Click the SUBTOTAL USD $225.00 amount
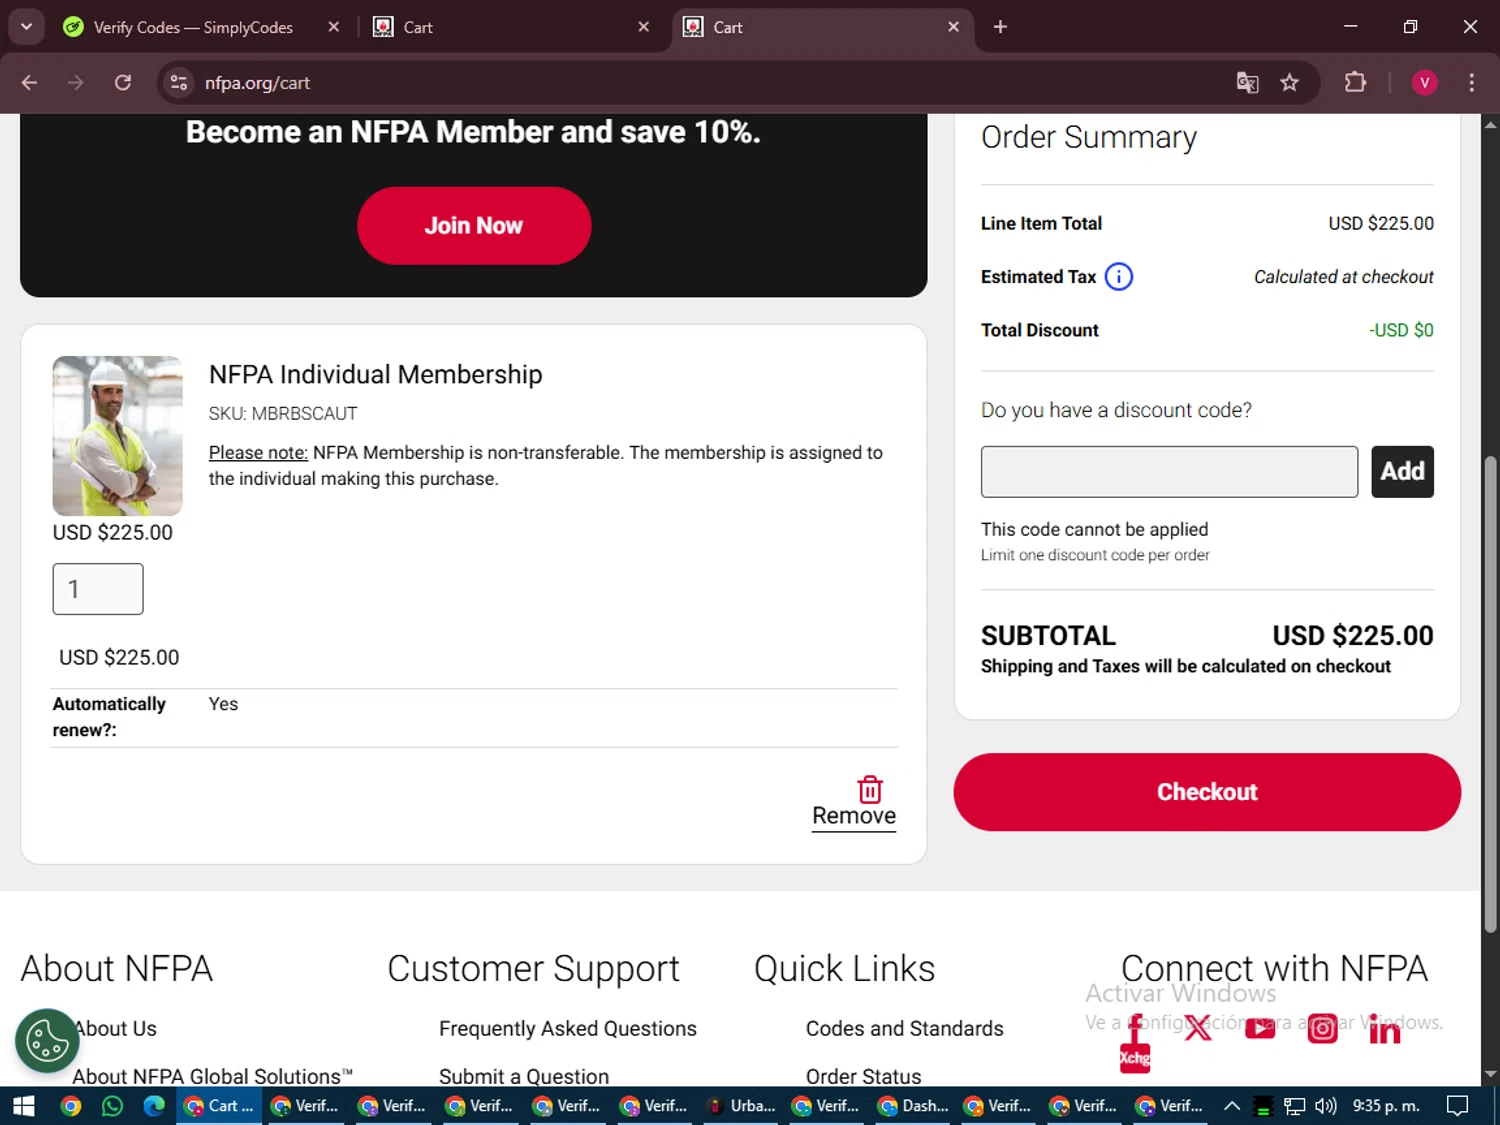This screenshot has width=1500, height=1125. point(1353,636)
